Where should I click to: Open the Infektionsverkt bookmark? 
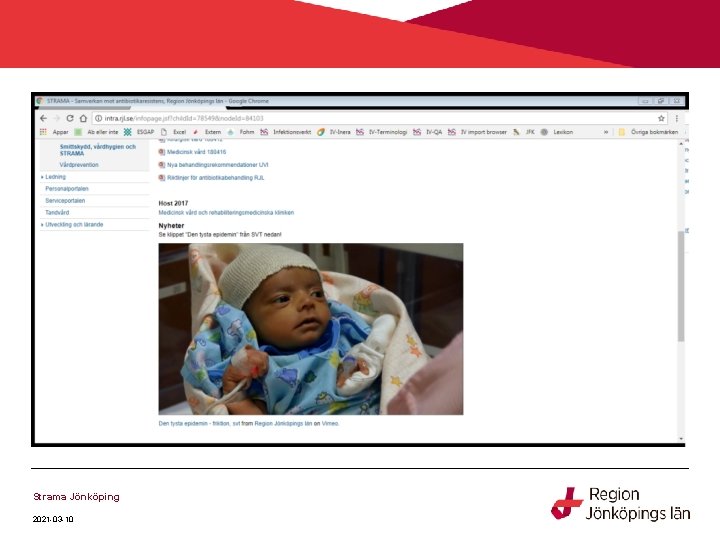286,132
